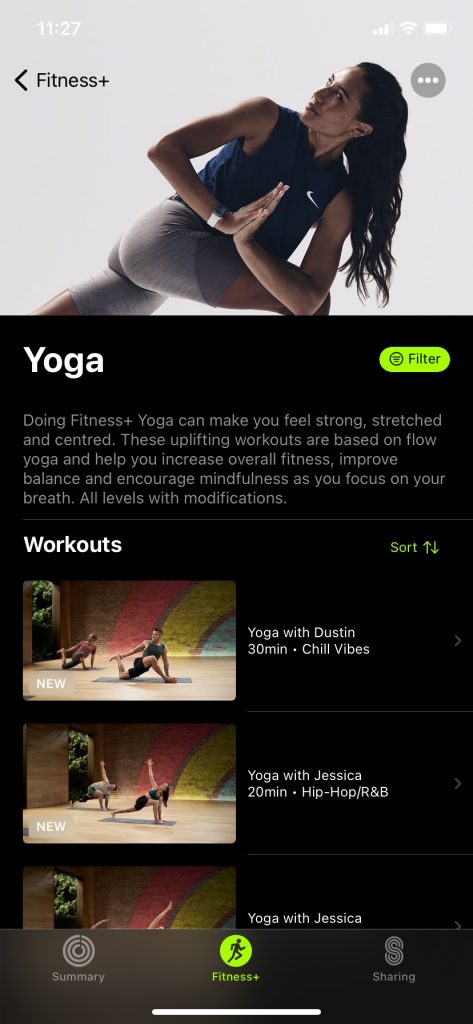473x1024 pixels.
Task: Switch to the Sharing tab
Action: click(393, 959)
